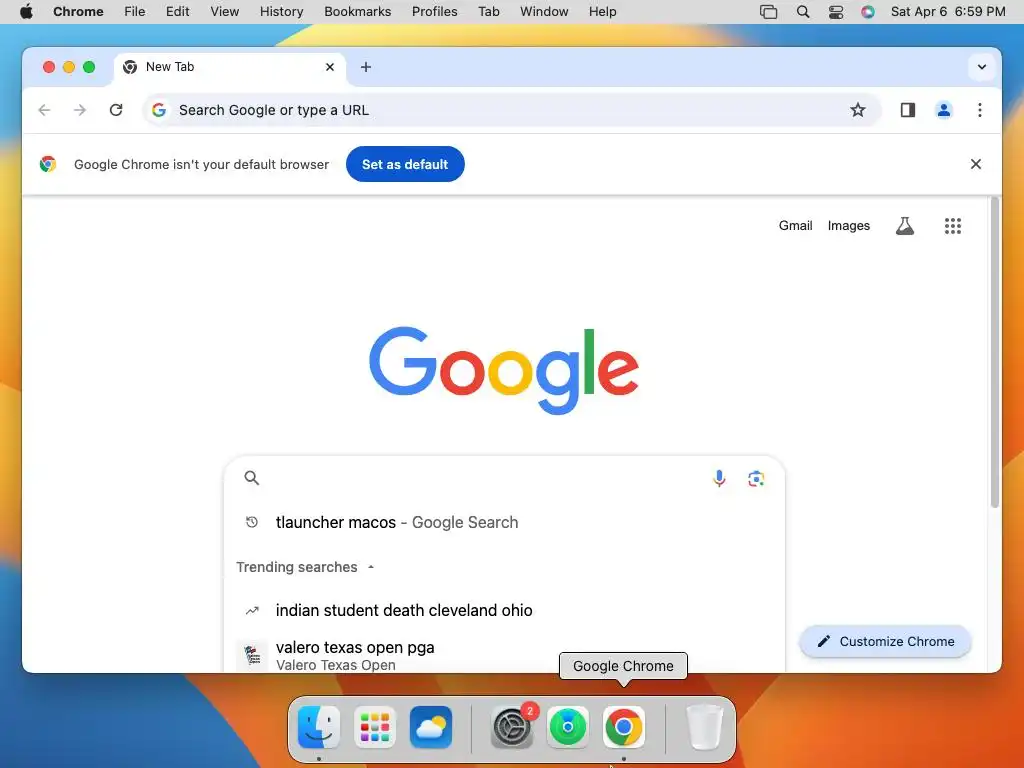Open Control Center in menu bar
The width and height of the screenshot is (1024, 768).
click(836, 12)
